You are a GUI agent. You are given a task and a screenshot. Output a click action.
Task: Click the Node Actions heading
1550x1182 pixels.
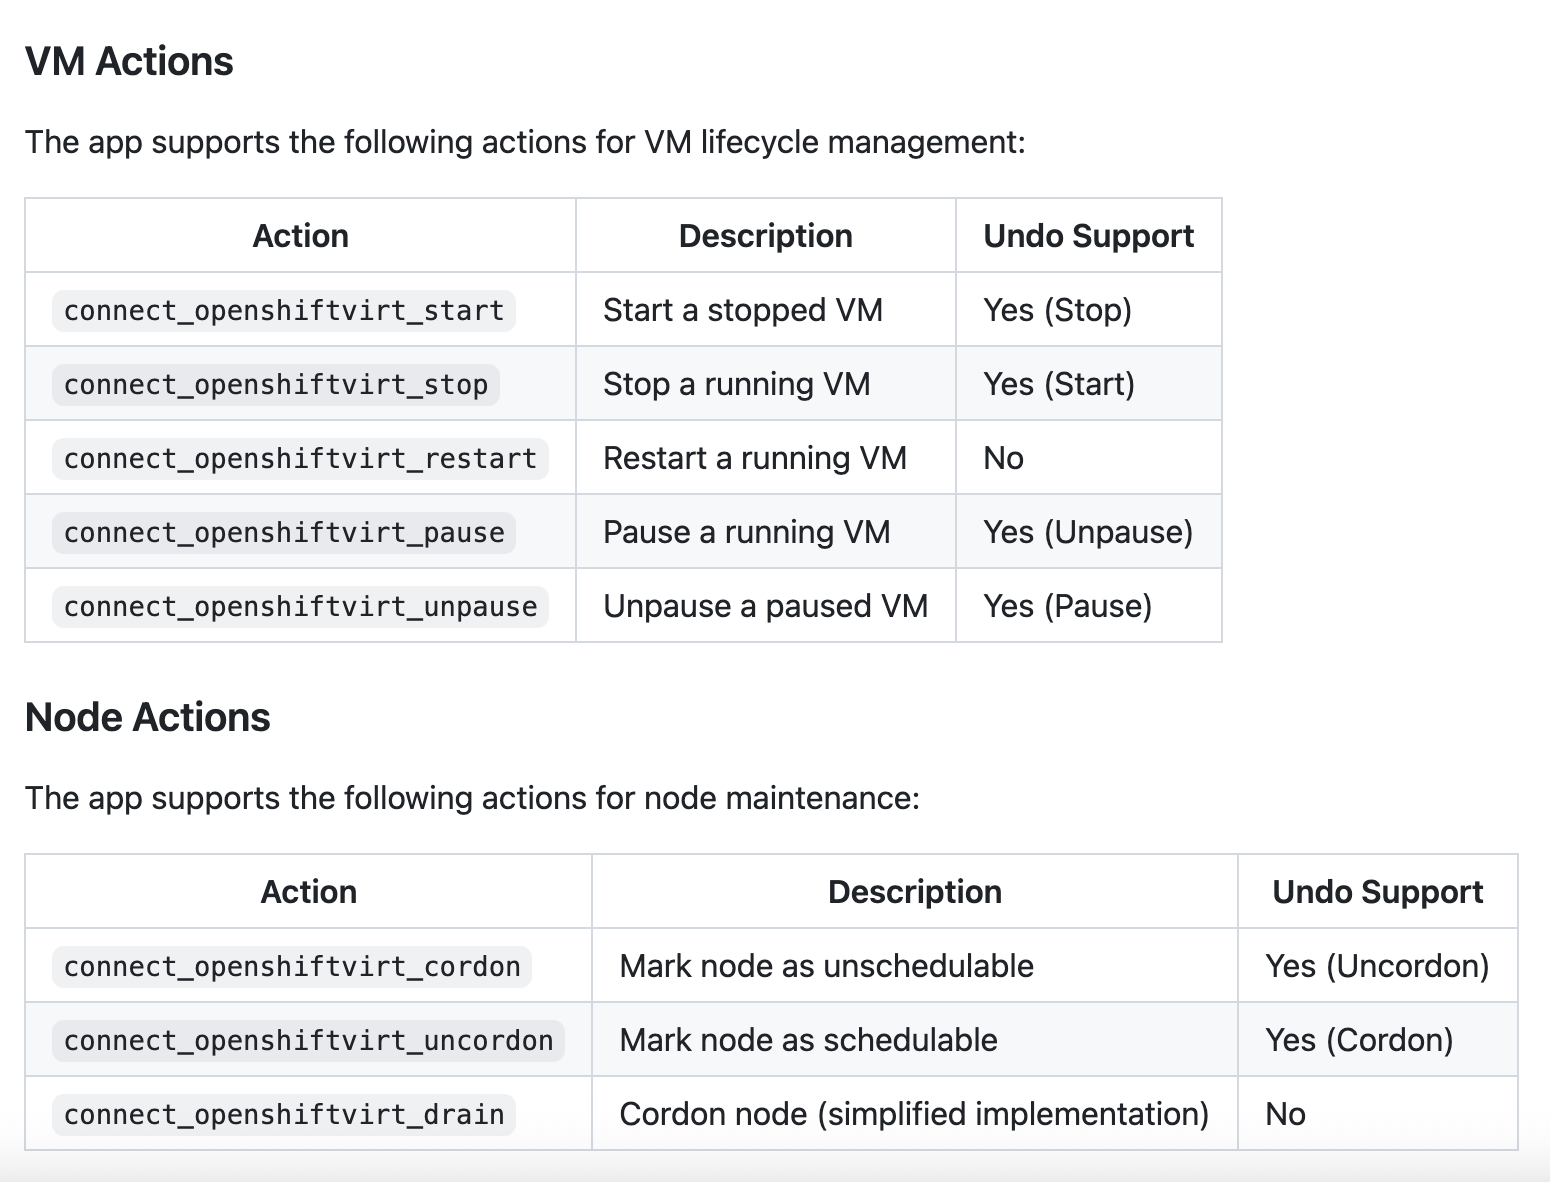[x=147, y=717]
